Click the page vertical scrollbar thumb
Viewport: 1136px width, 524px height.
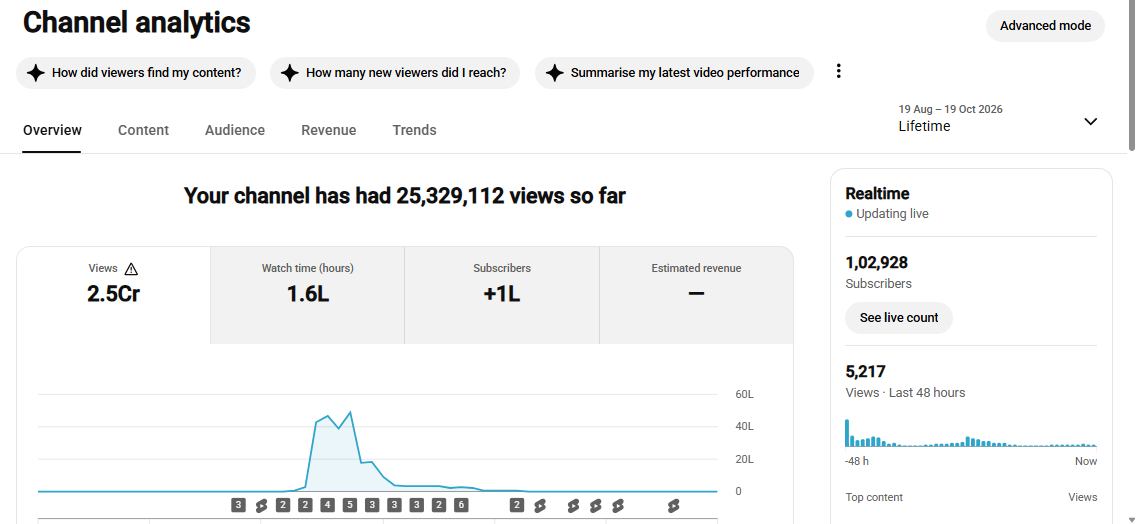pyautogui.click(x=1132, y=75)
